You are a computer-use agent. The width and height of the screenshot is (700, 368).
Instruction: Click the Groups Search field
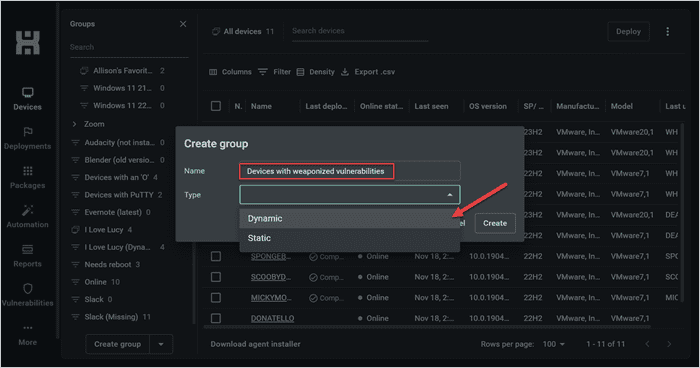129,47
